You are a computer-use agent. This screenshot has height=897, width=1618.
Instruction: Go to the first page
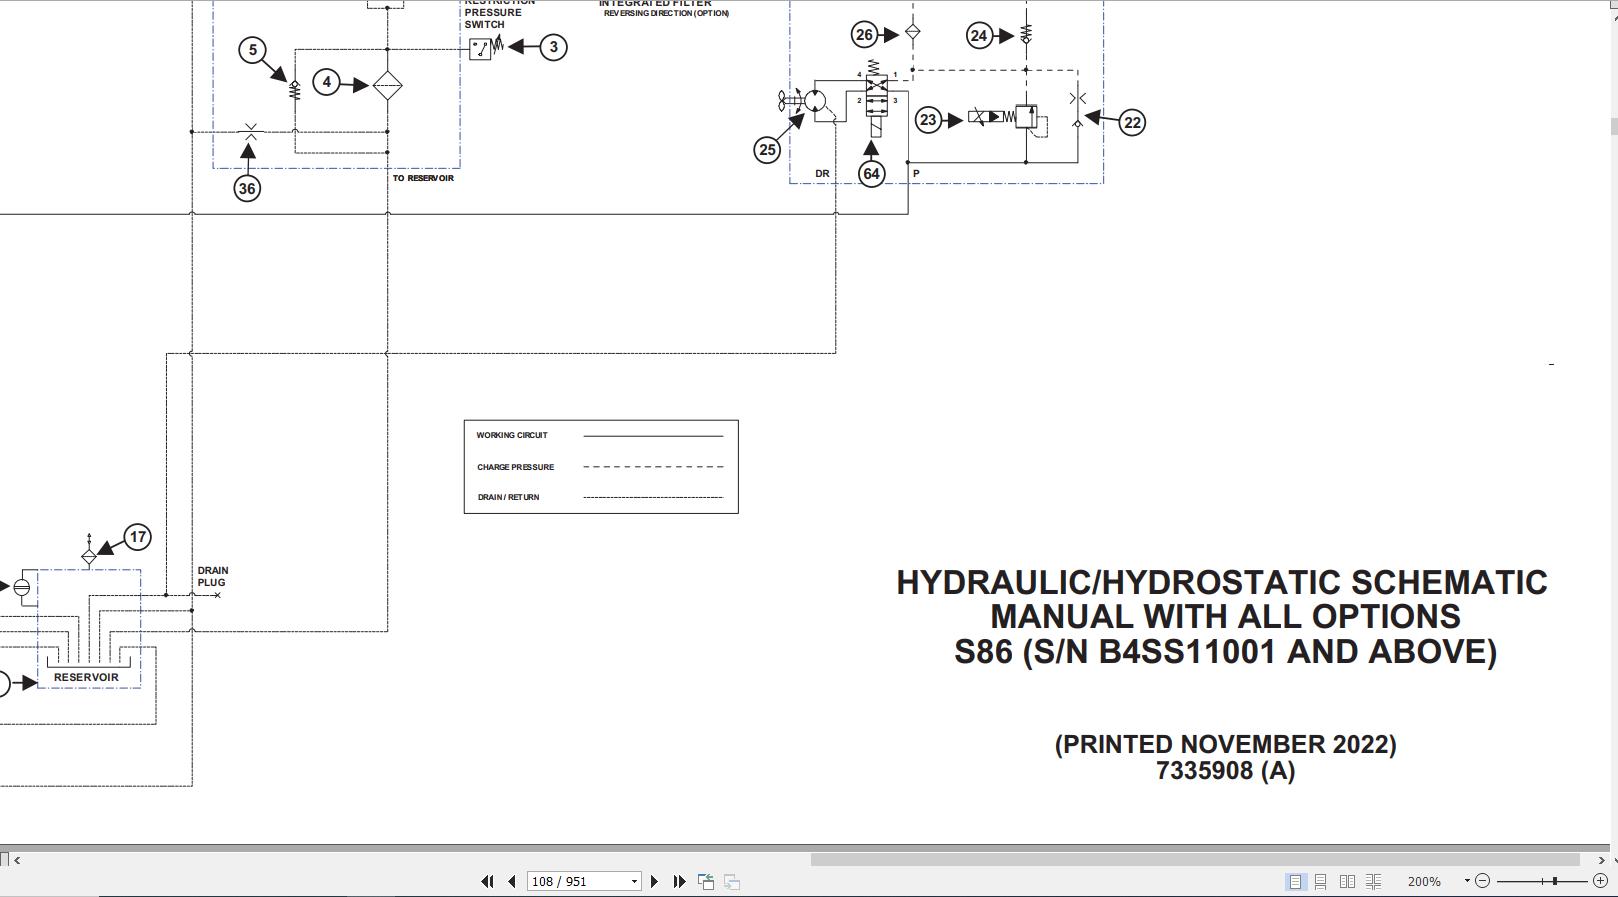pos(487,881)
